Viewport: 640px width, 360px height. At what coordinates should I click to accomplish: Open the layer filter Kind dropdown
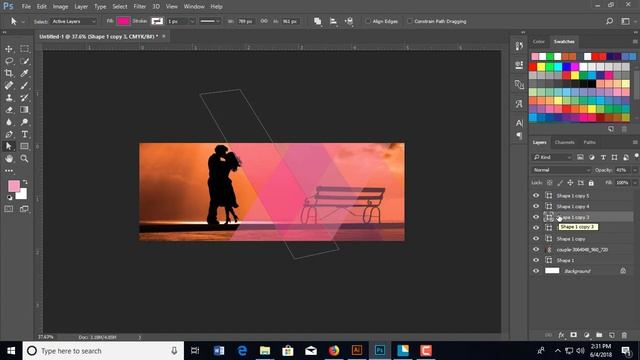(x=552, y=157)
